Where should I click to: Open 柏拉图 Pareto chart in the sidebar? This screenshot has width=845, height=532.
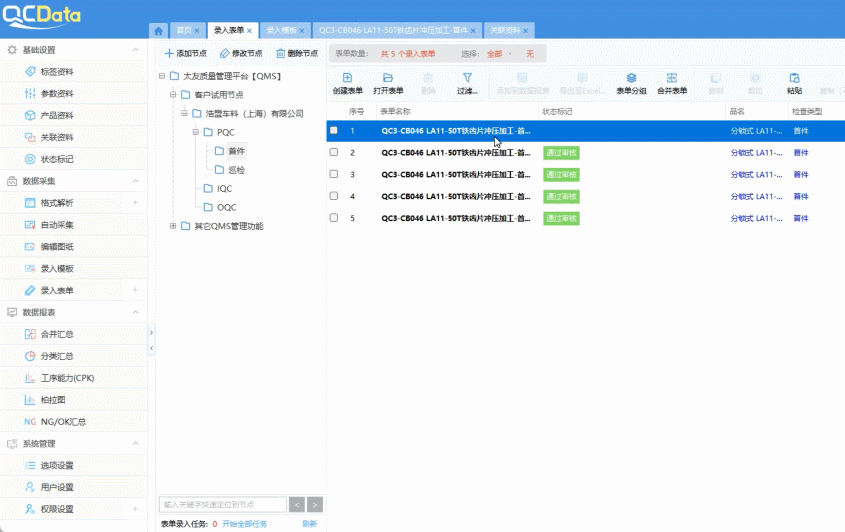[x=53, y=400]
